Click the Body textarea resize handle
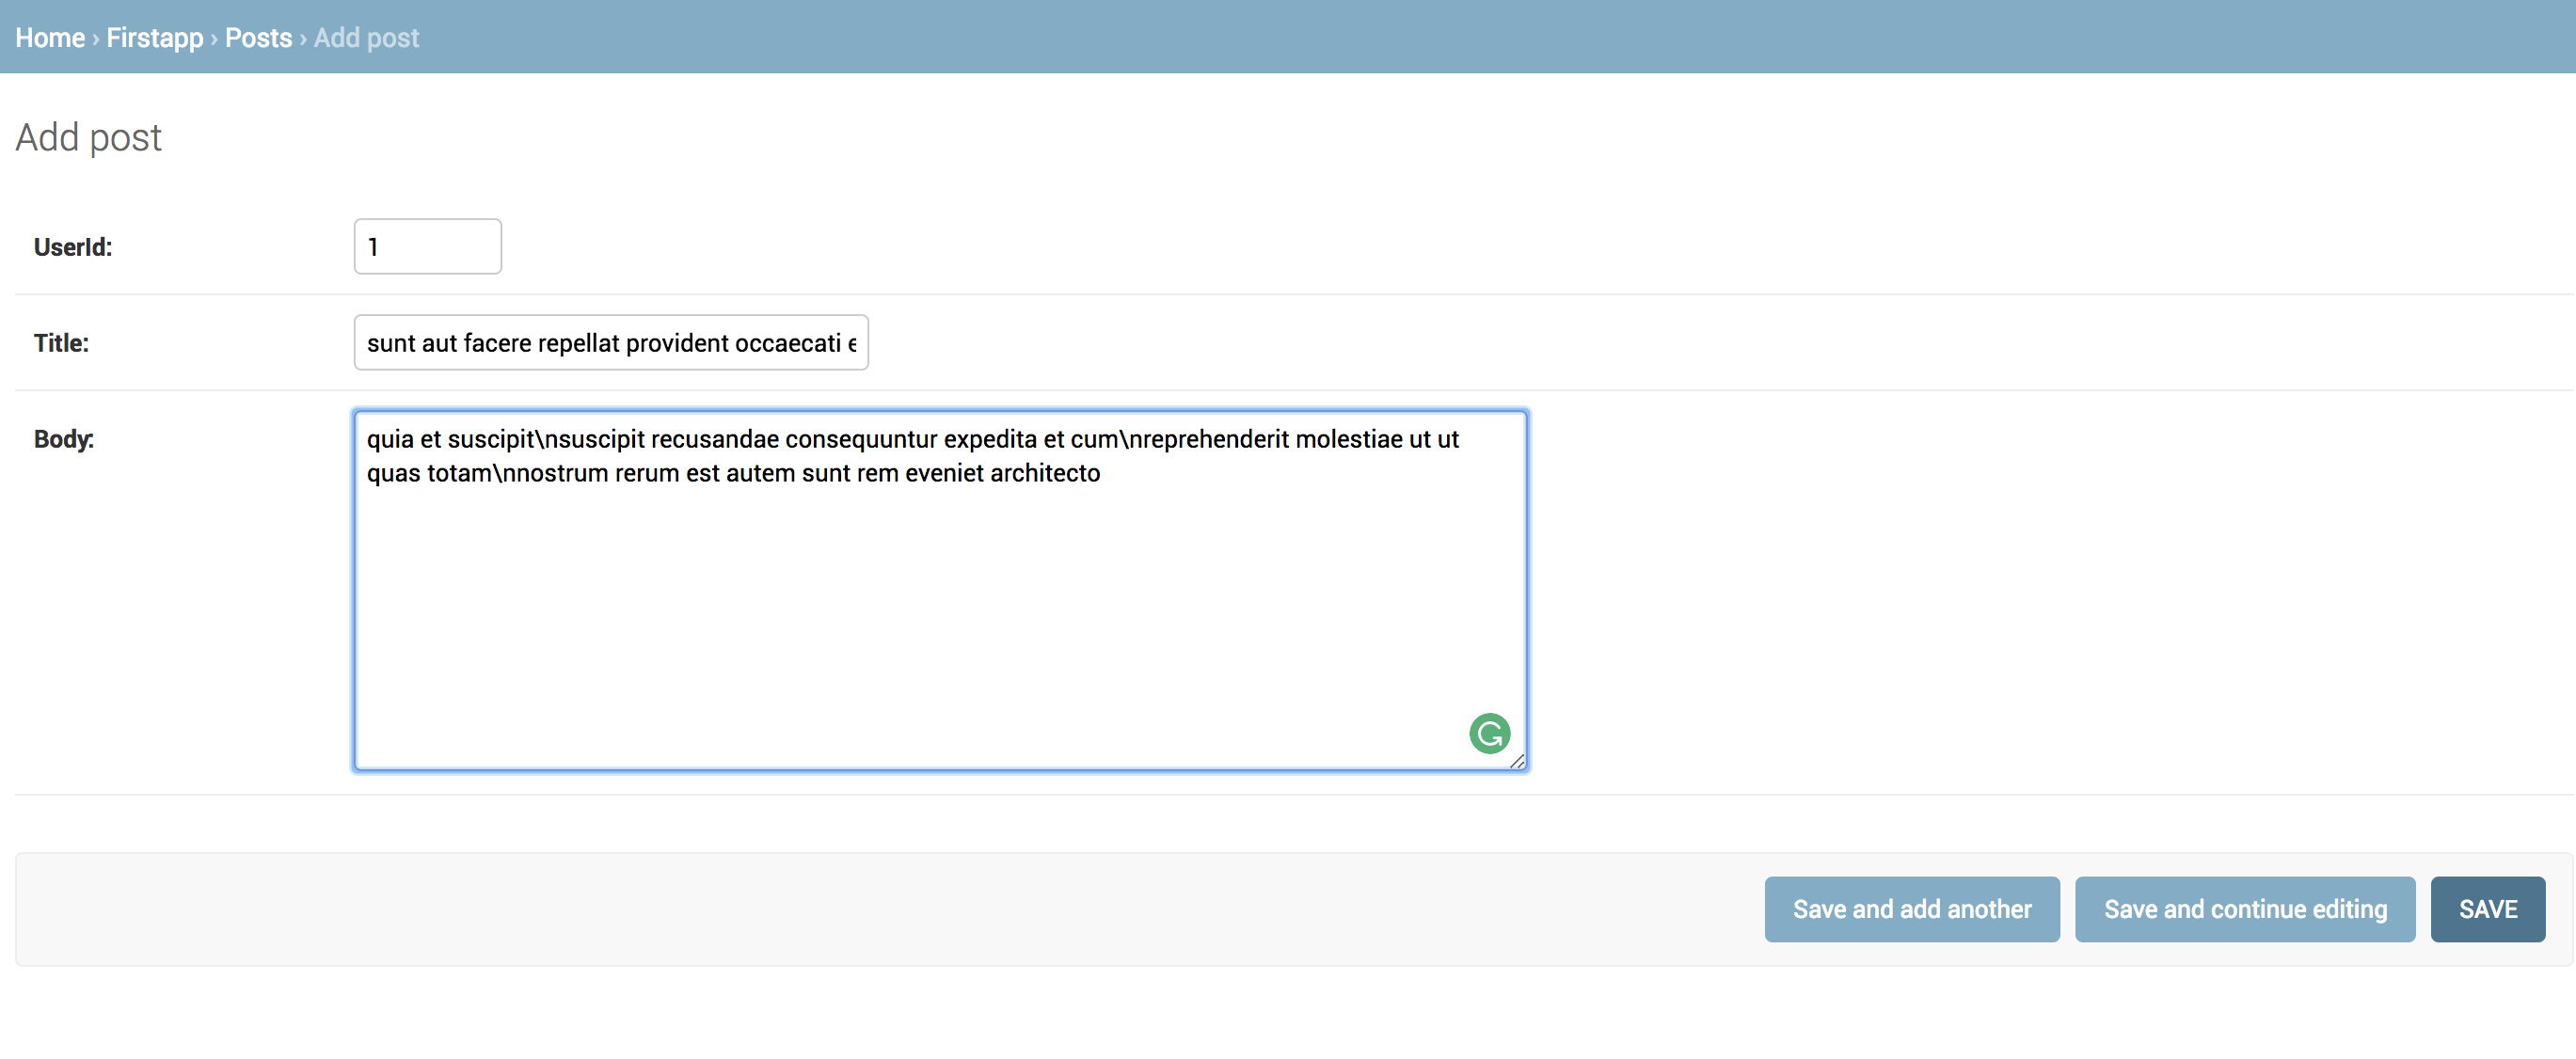Viewport: 2576px width, 1059px height. coord(1517,761)
